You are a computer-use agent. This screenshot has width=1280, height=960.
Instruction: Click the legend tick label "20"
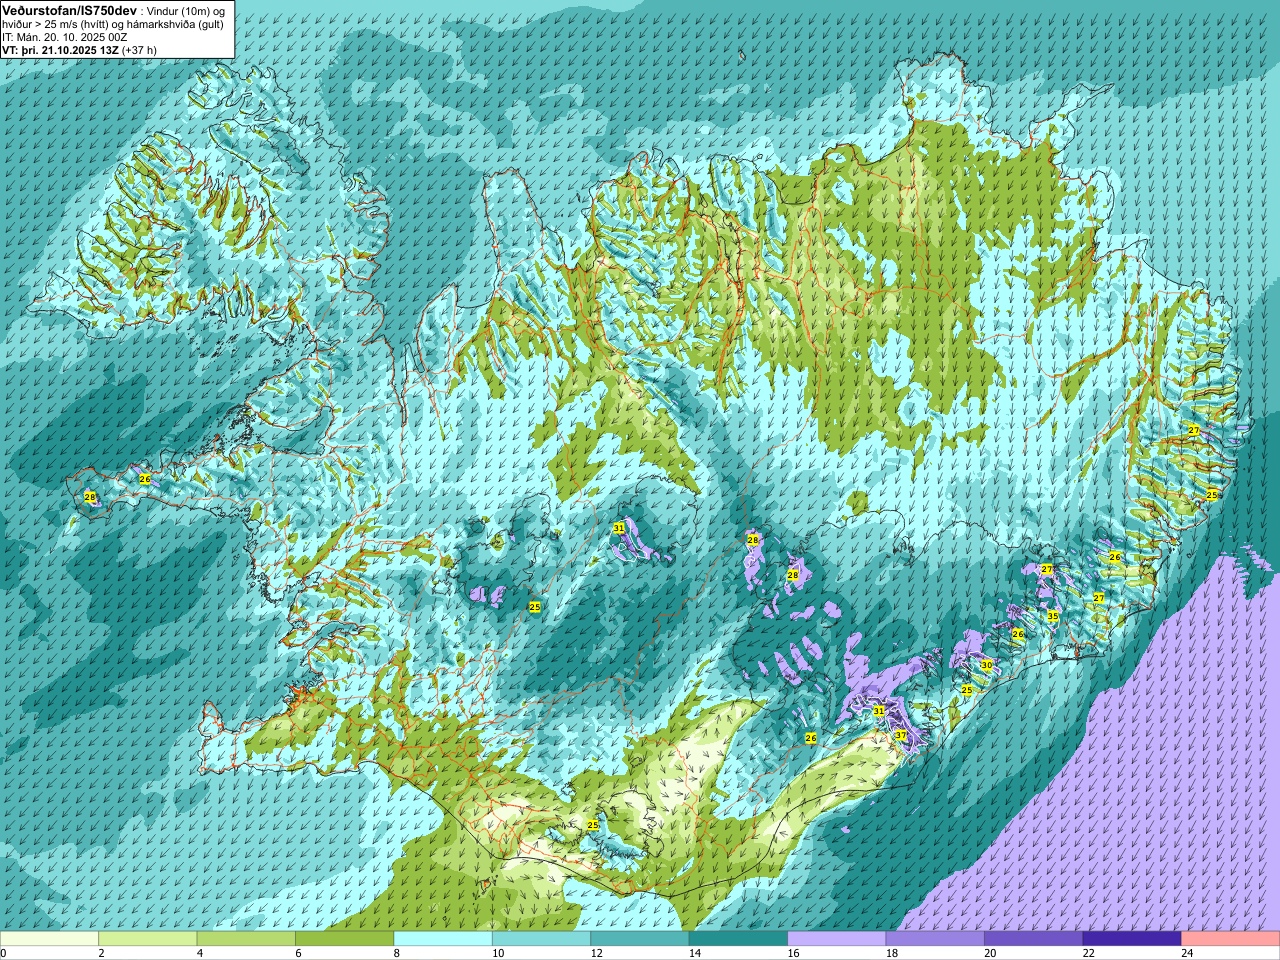tap(990, 953)
